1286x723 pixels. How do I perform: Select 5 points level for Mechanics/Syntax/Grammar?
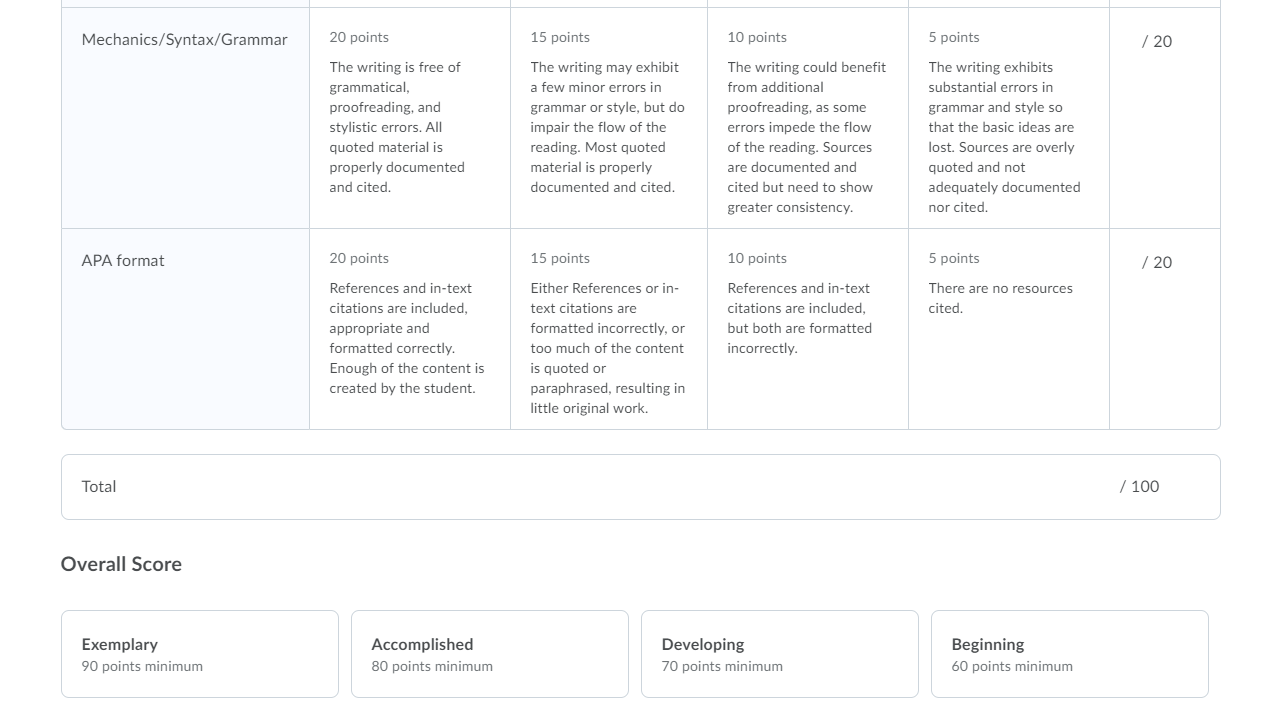(1009, 118)
